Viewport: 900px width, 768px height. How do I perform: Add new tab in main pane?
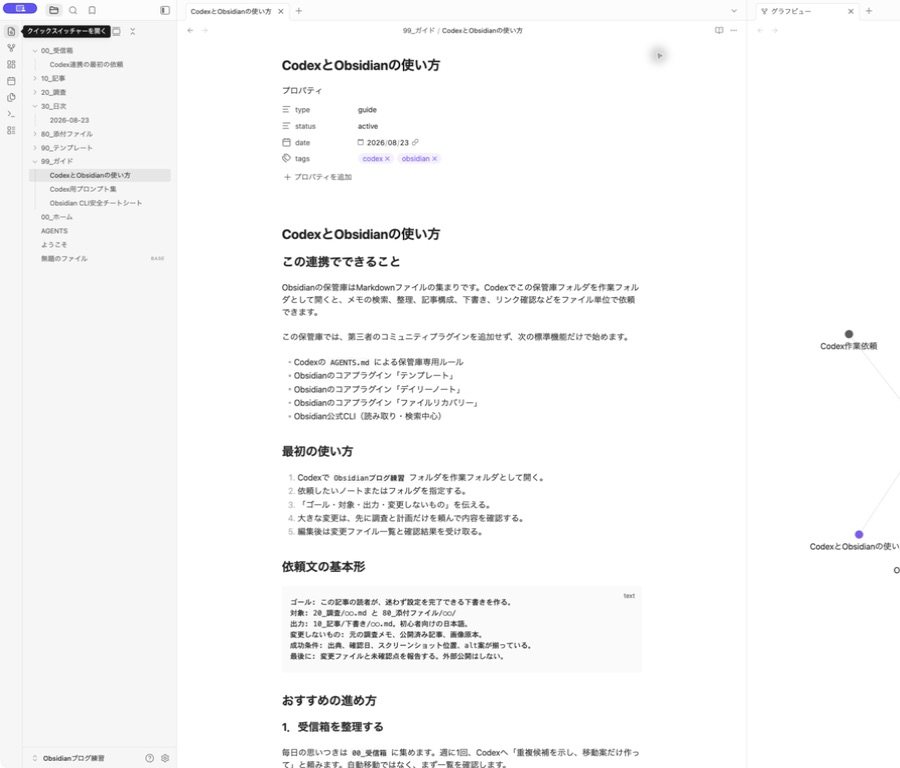[x=298, y=11]
